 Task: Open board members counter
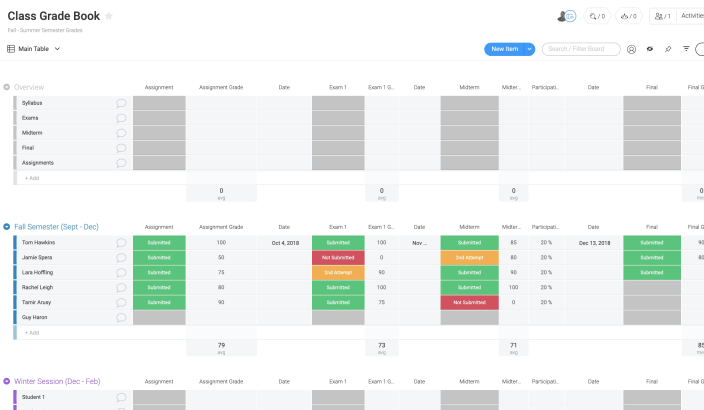(663, 16)
